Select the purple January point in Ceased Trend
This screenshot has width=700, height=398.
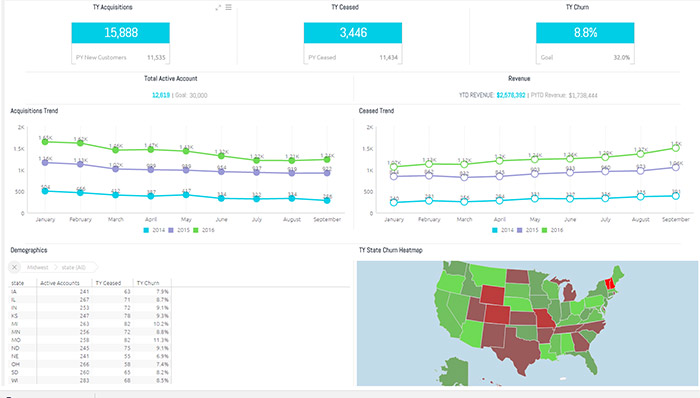pyautogui.click(x=394, y=176)
